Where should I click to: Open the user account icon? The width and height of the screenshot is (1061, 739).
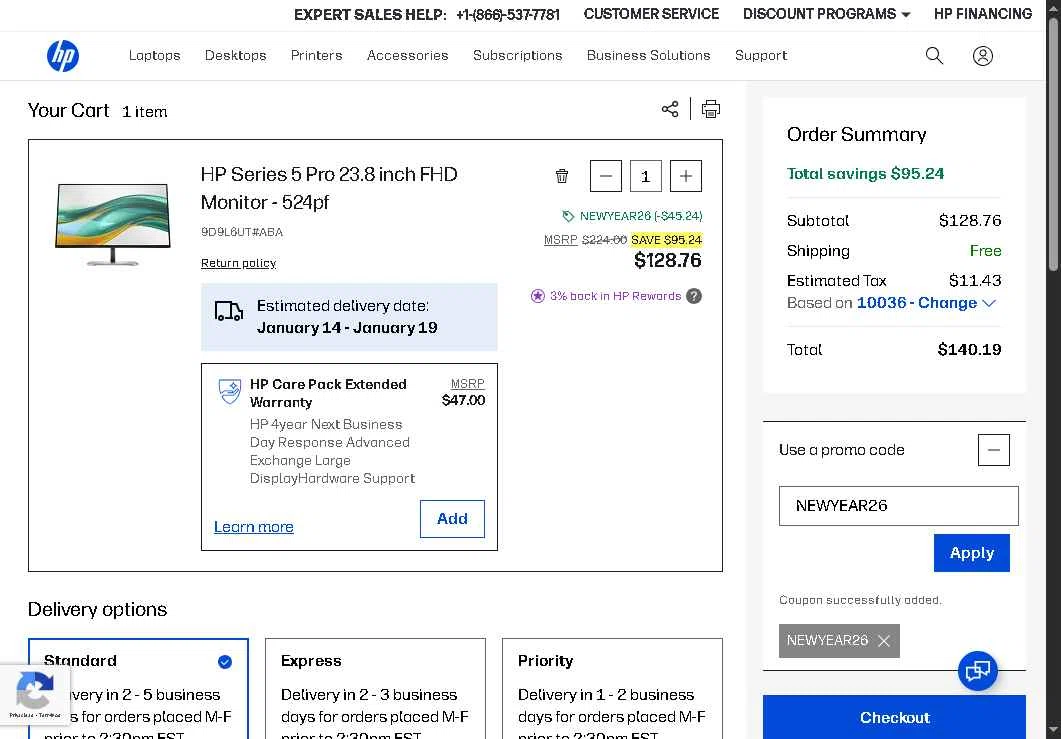click(x=983, y=55)
